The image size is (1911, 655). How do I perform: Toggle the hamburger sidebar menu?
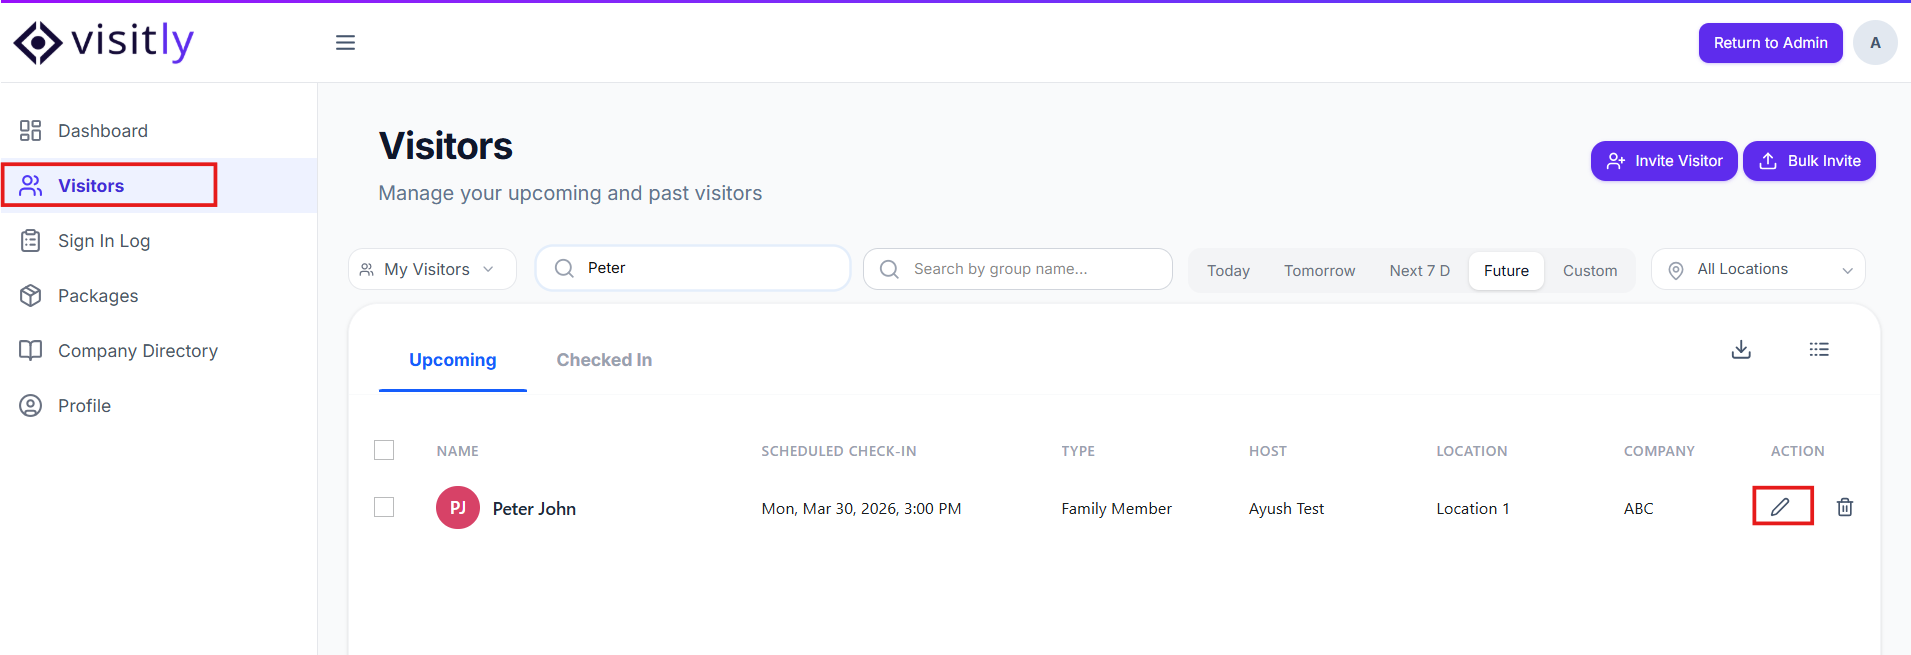(x=345, y=42)
